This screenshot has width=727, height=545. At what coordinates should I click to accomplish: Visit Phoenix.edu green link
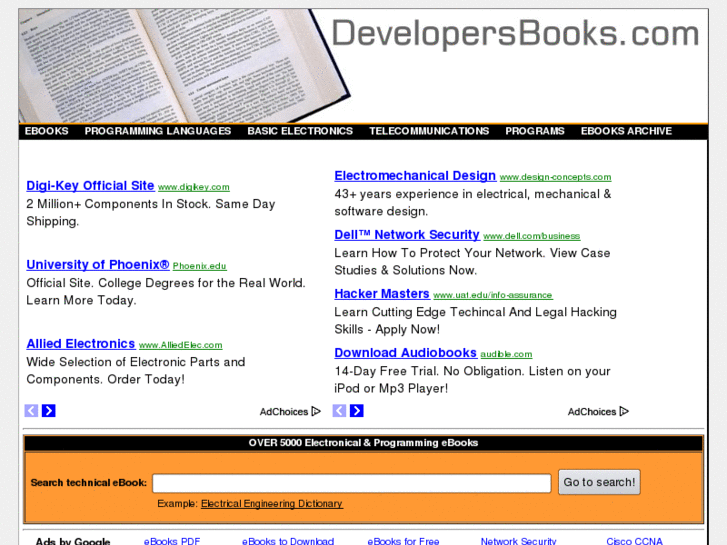coord(199,266)
